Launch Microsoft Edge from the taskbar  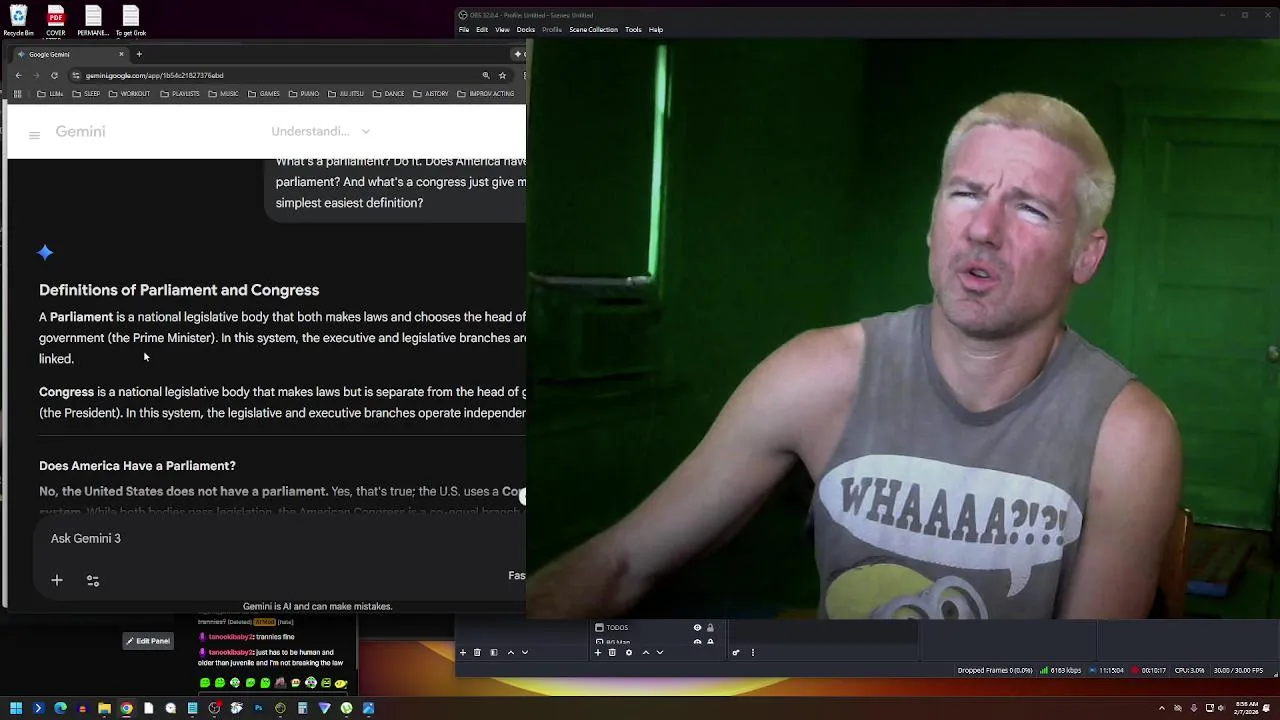(x=60, y=708)
